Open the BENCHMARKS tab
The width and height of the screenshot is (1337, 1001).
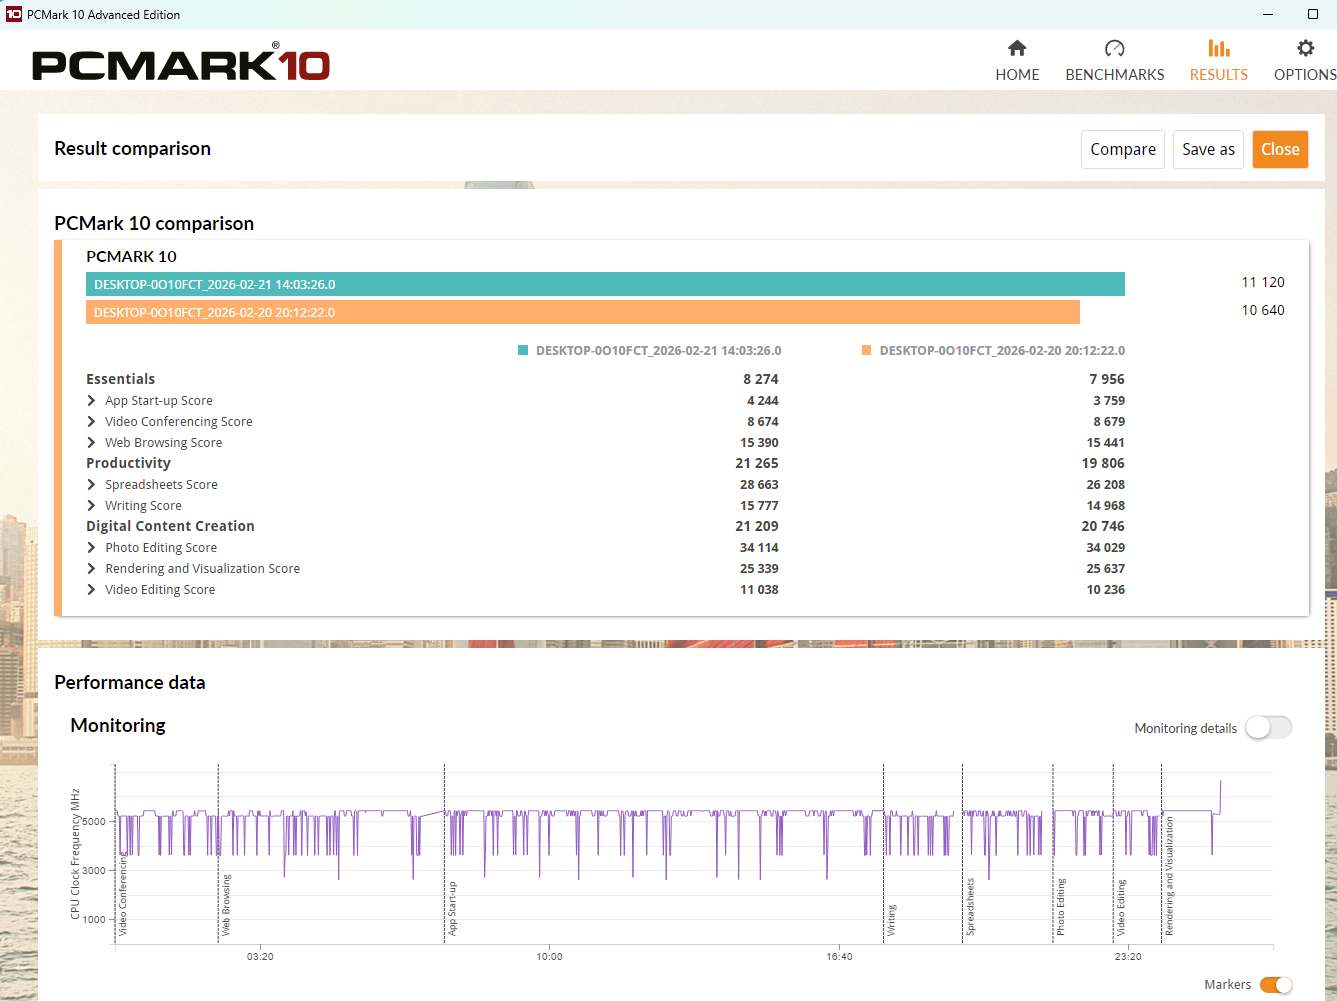pos(1115,61)
